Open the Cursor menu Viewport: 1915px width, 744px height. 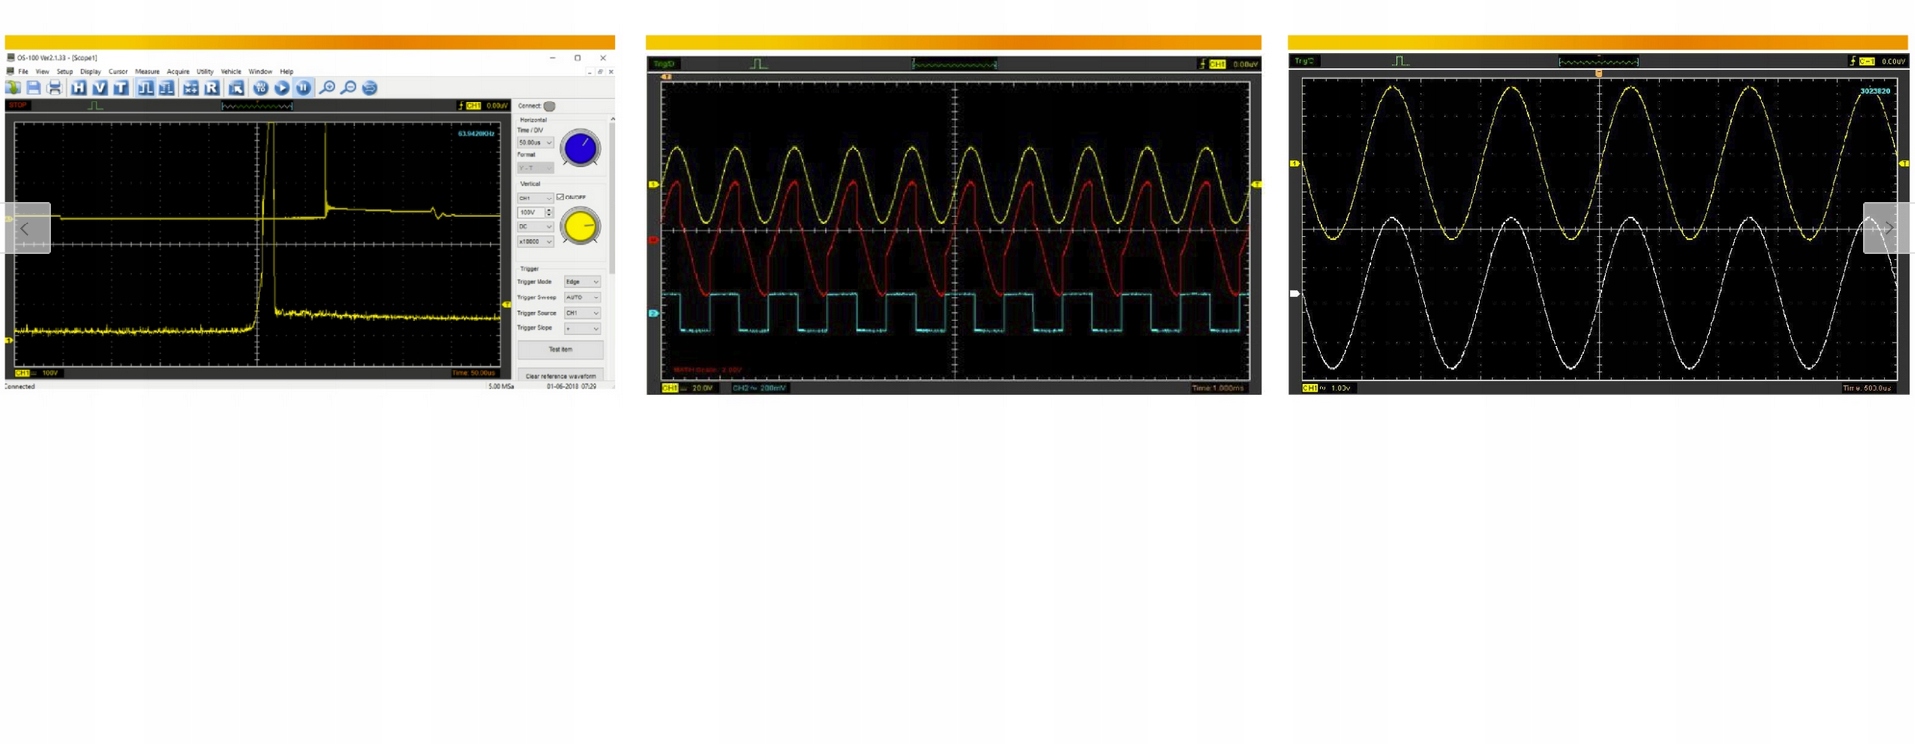coord(118,72)
